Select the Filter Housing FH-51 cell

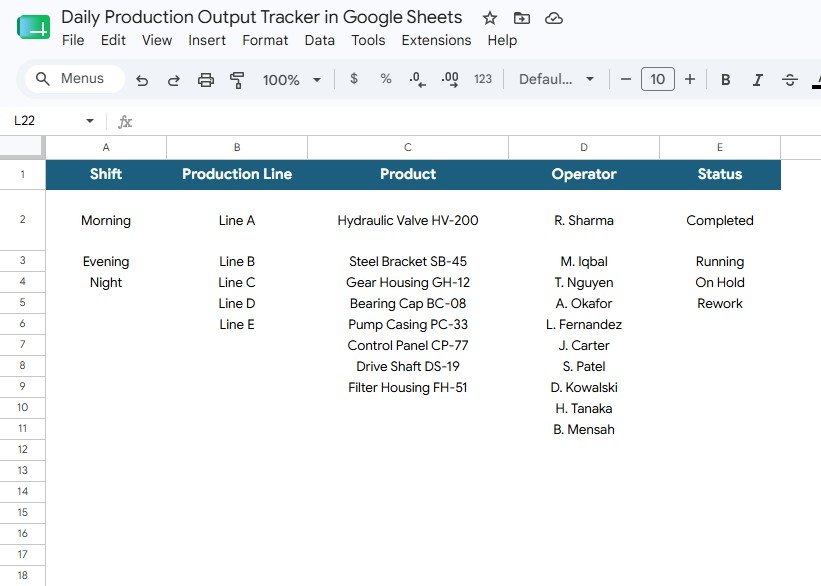click(x=408, y=387)
